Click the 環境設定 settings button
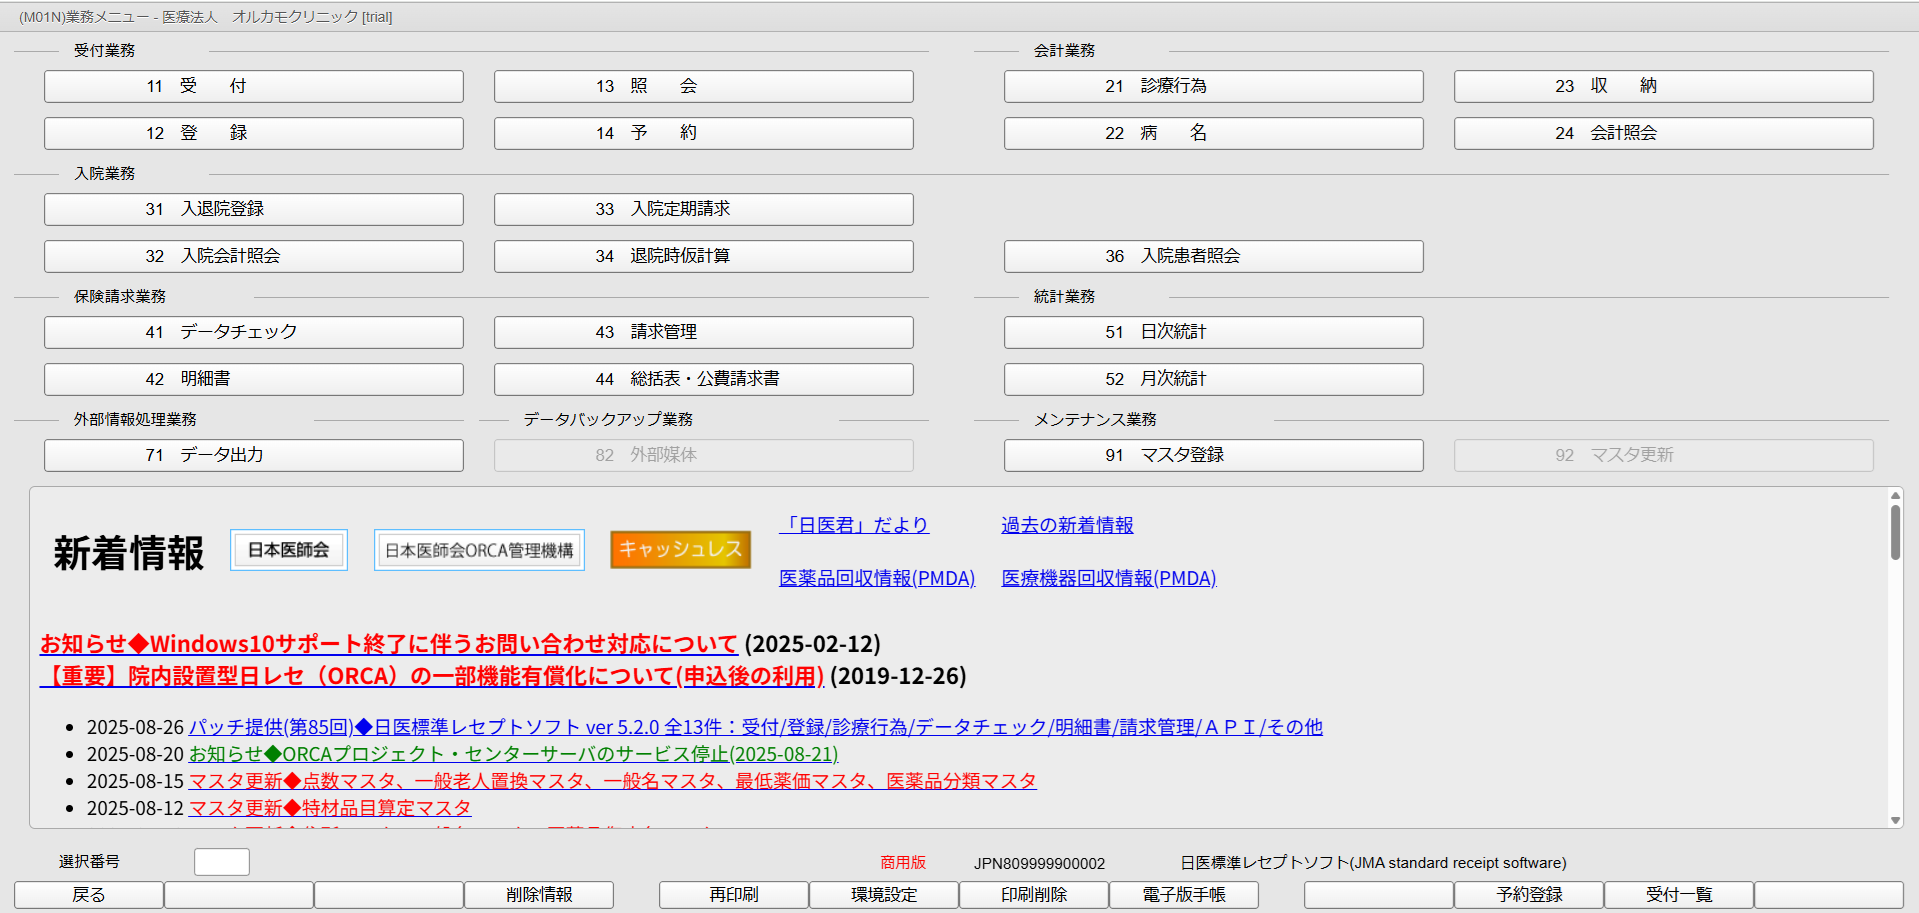1919x913 pixels. click(x=883, y=895)
